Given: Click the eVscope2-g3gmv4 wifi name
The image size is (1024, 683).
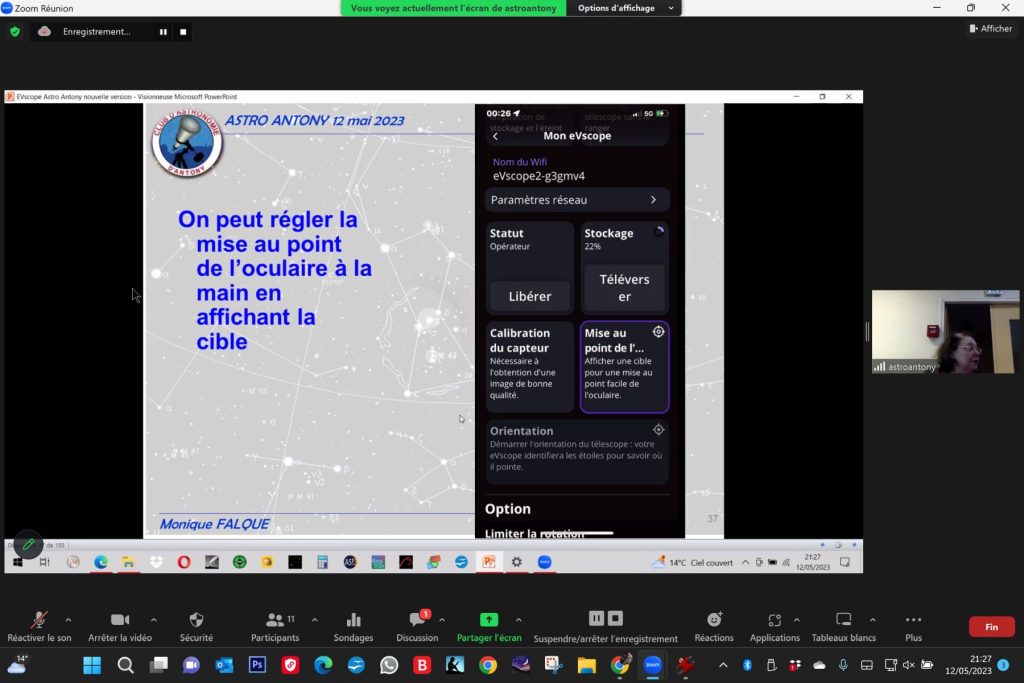Looking at the screenshot, I should pyautogui.click(x=539, y=176).
